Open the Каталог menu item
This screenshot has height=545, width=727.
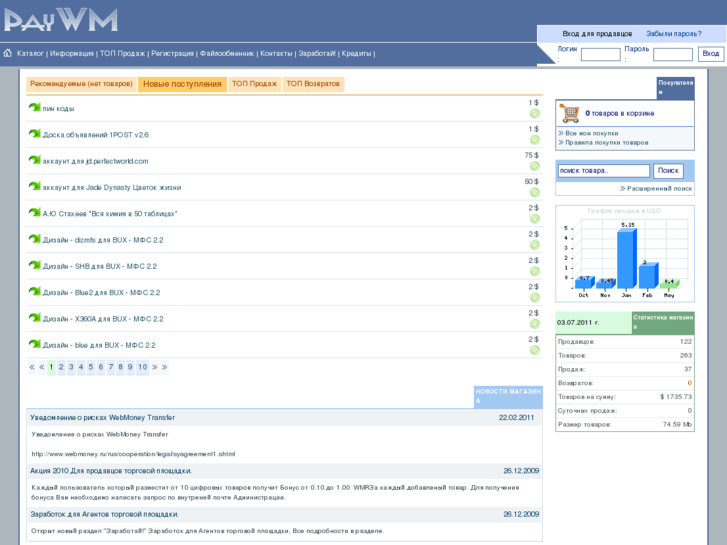click(x=30, y=53)
